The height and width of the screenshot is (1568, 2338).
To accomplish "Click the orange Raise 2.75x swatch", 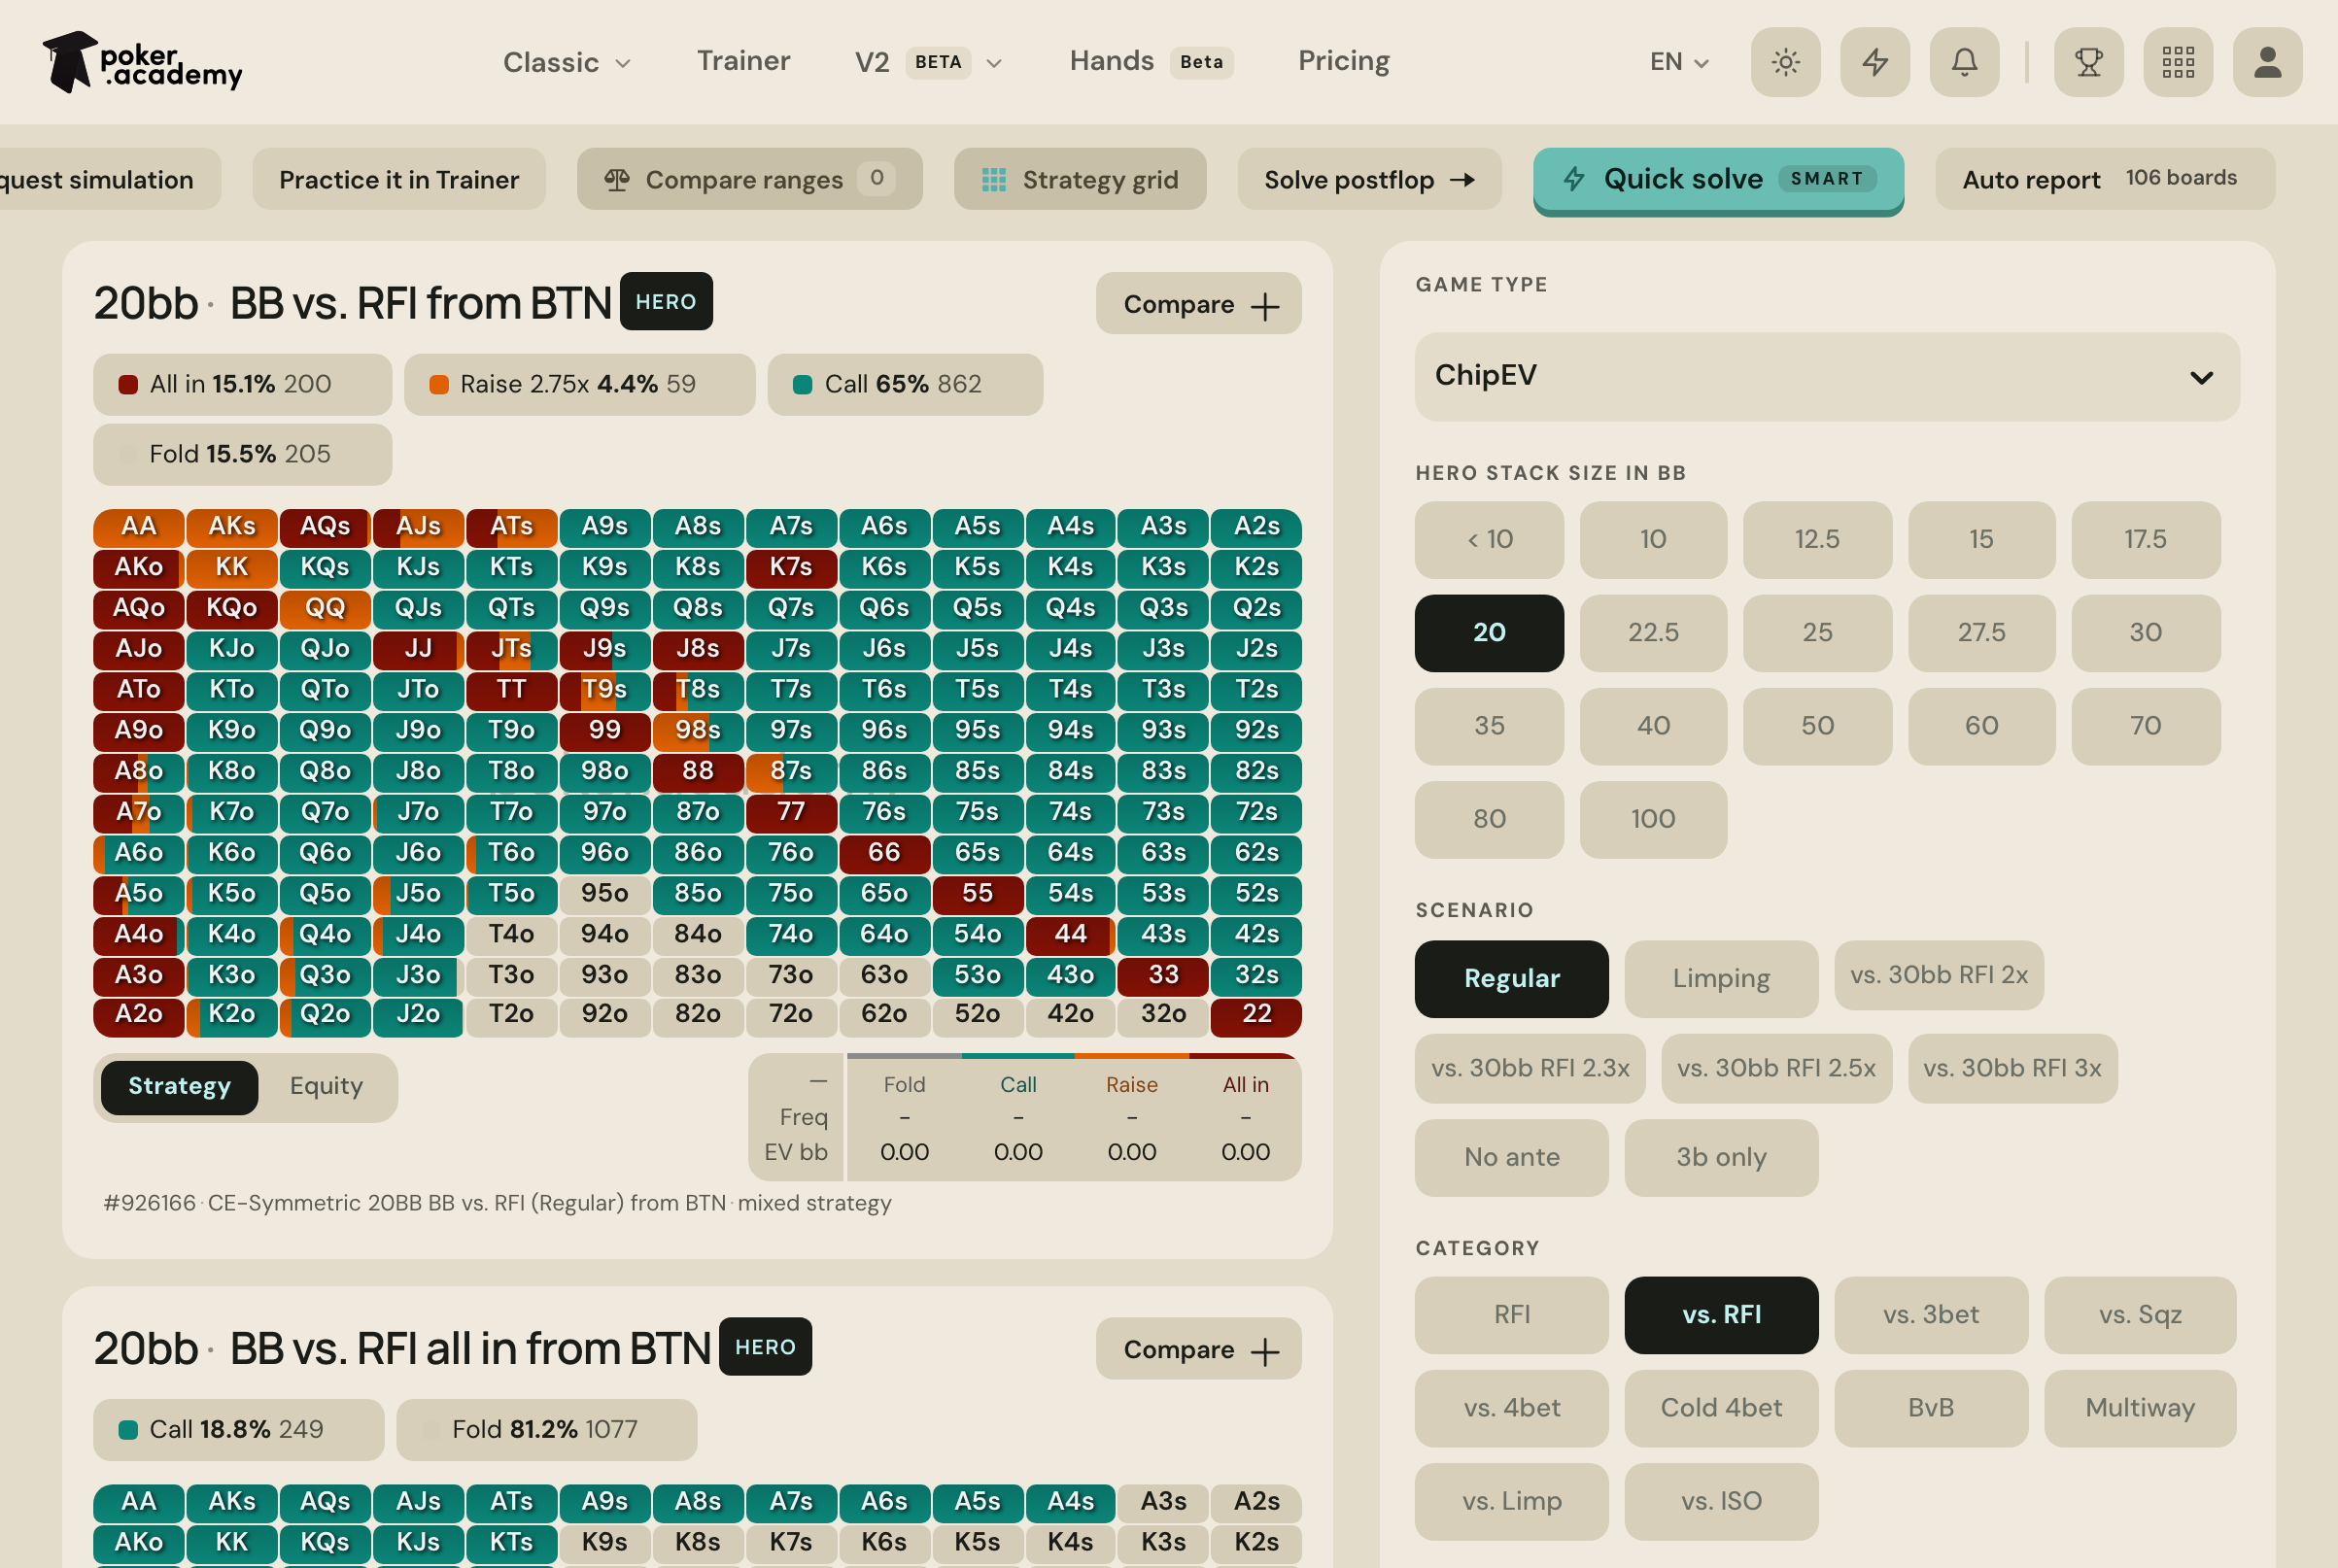I will (x=438, y=384).
